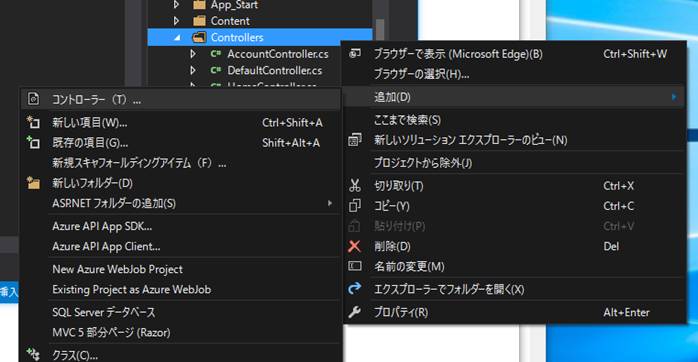Open the 追加(D) context menu item
This screenshot has height=362, width=698.
514,97
